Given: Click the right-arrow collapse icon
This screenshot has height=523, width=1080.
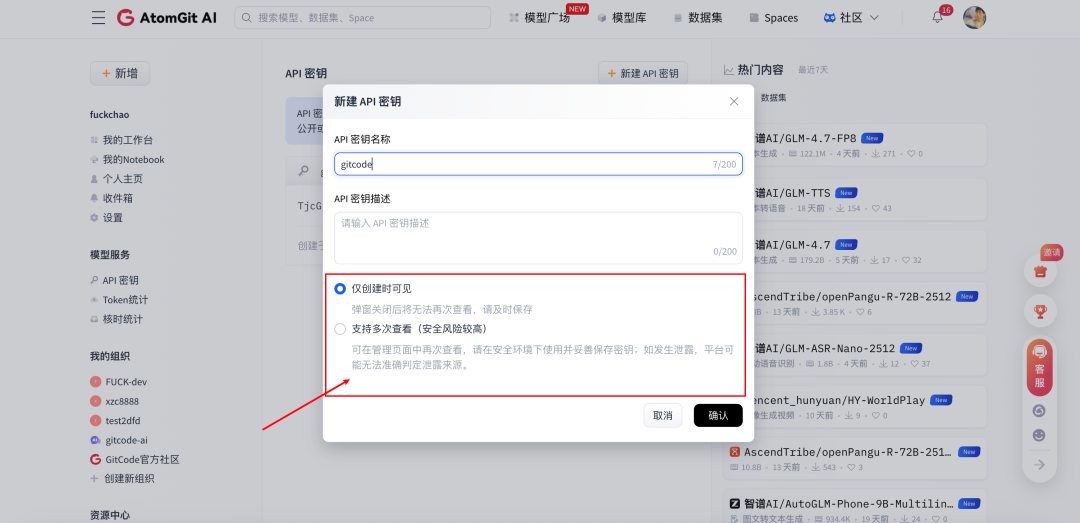Looking at the screenshot, I should coord(1039,464).
